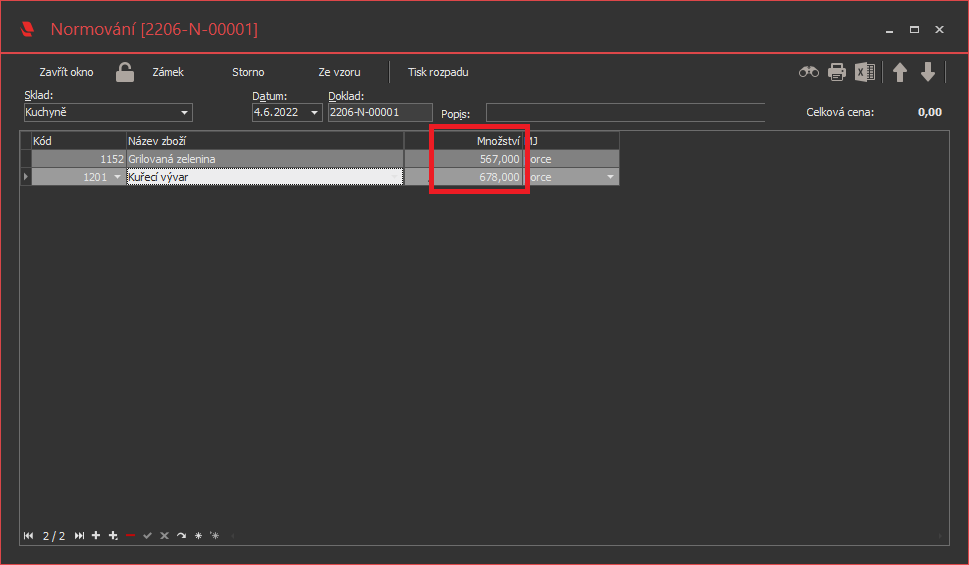Click the Zavřít okno button

click(66, 72)
